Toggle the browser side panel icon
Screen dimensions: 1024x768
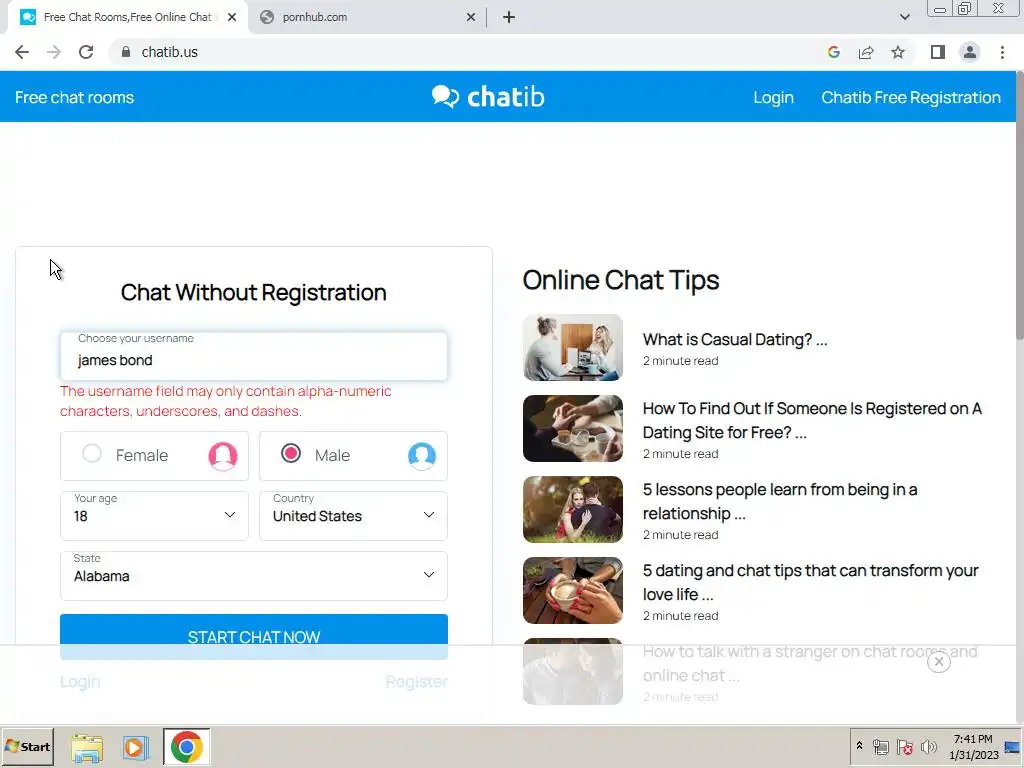pyautogui.click(x=938, y=52)
